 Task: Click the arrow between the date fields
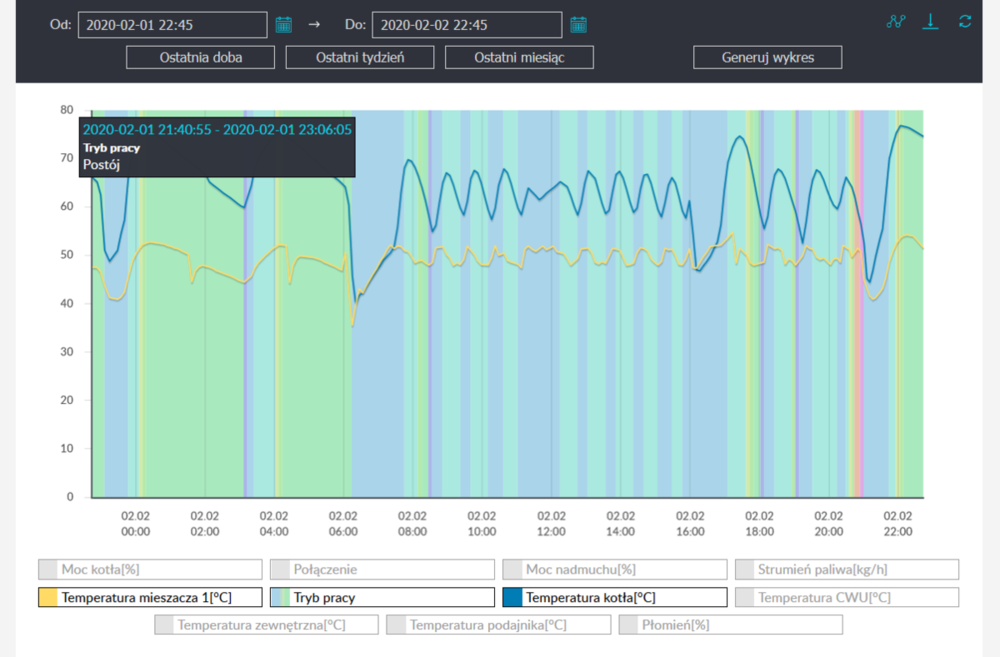[x=314, y=24]
